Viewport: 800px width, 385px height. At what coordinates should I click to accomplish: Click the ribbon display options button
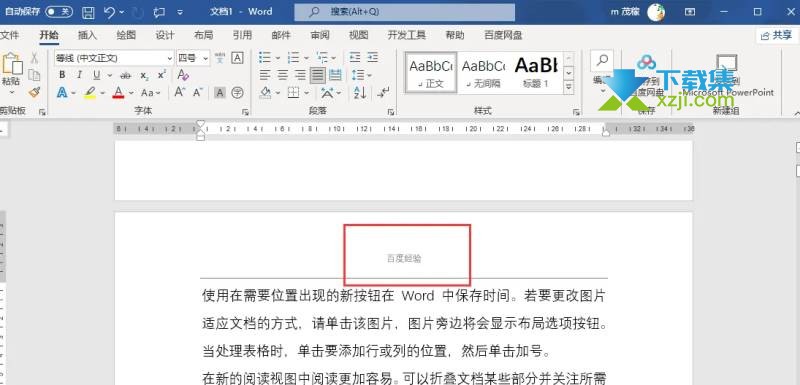pos(690,12)
